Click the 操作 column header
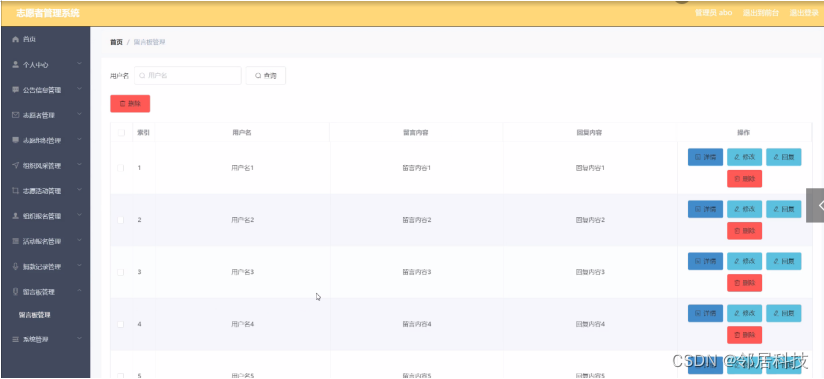The width and height of the screenshot is (824, 379). pos(744,133)
